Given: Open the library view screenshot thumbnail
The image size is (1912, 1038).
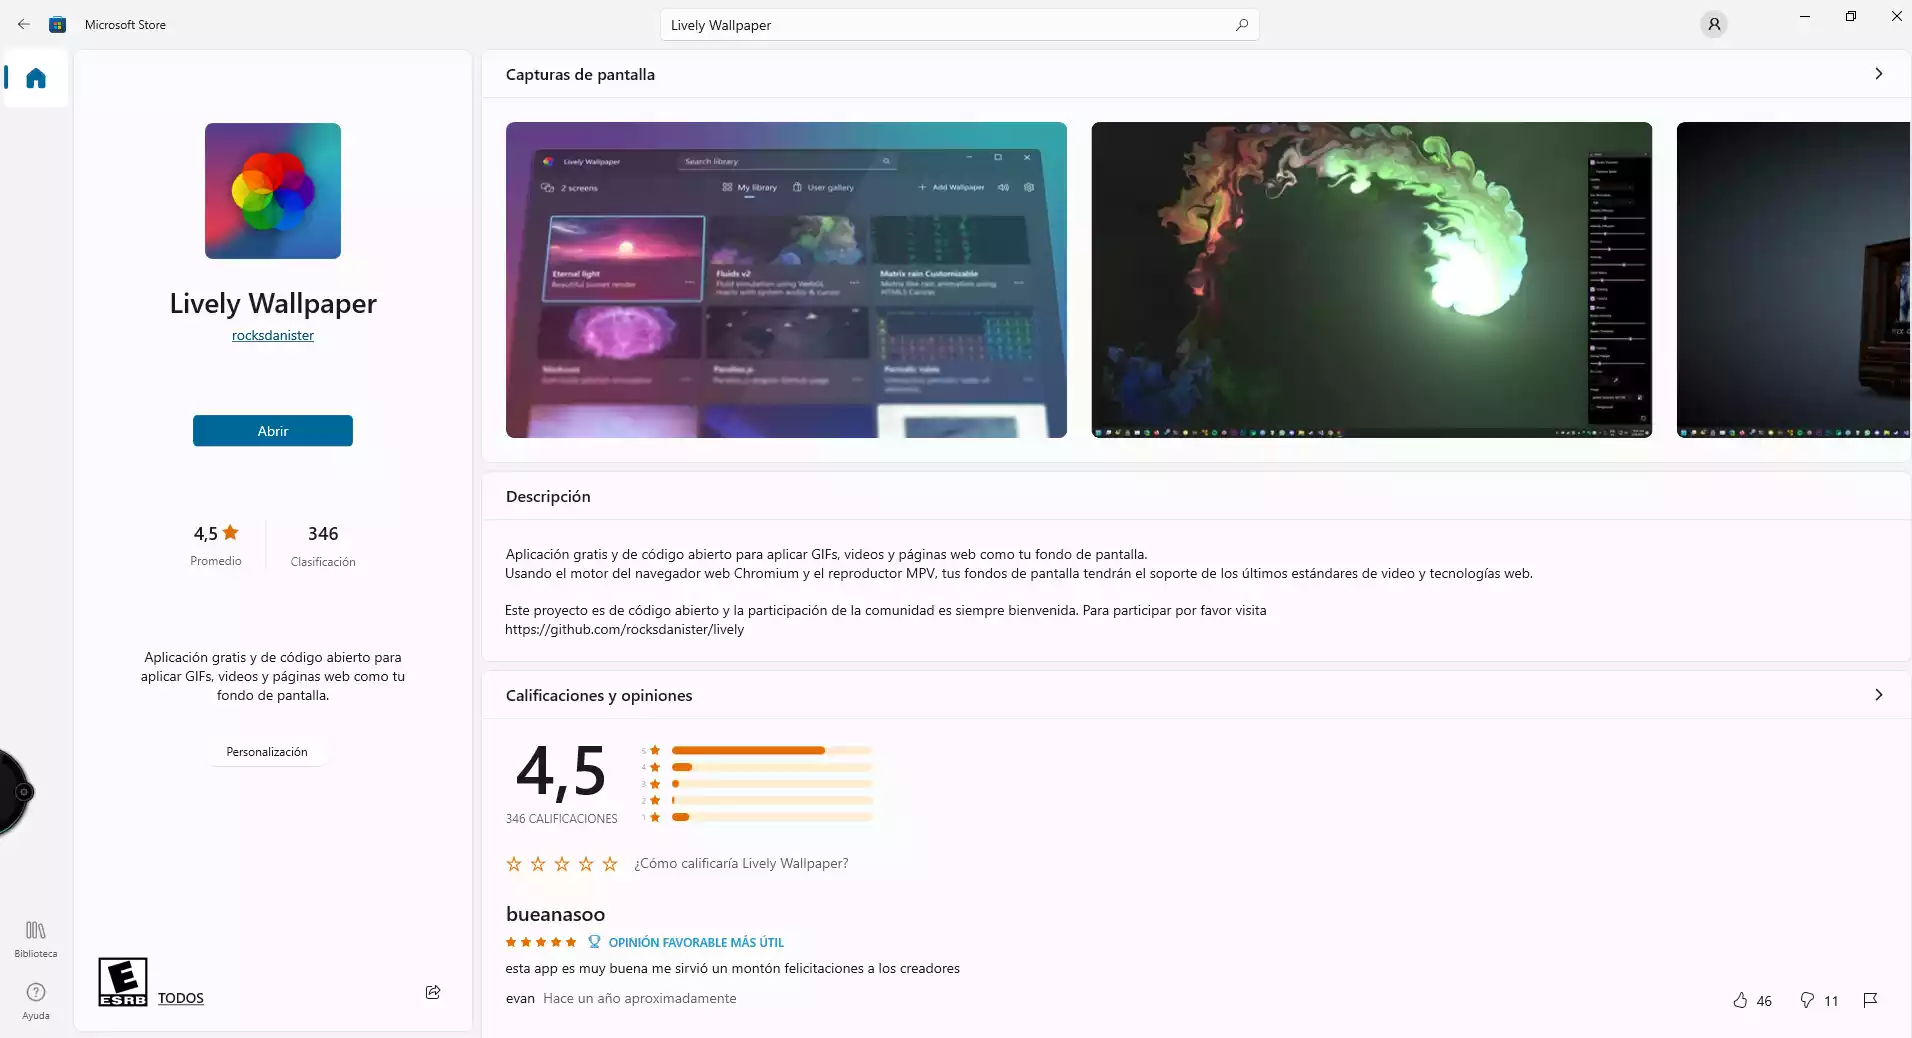Looking at the screenshot, I should [786, 280].
